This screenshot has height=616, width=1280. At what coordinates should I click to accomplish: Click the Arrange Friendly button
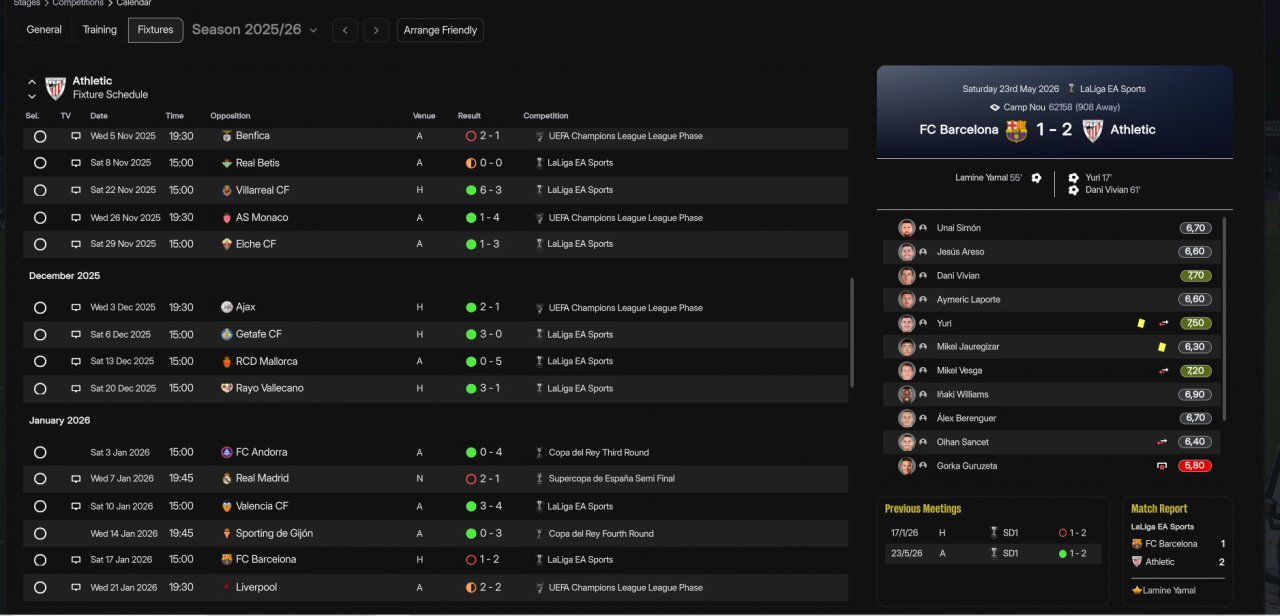pyautogui.click(x=440, y=30)
